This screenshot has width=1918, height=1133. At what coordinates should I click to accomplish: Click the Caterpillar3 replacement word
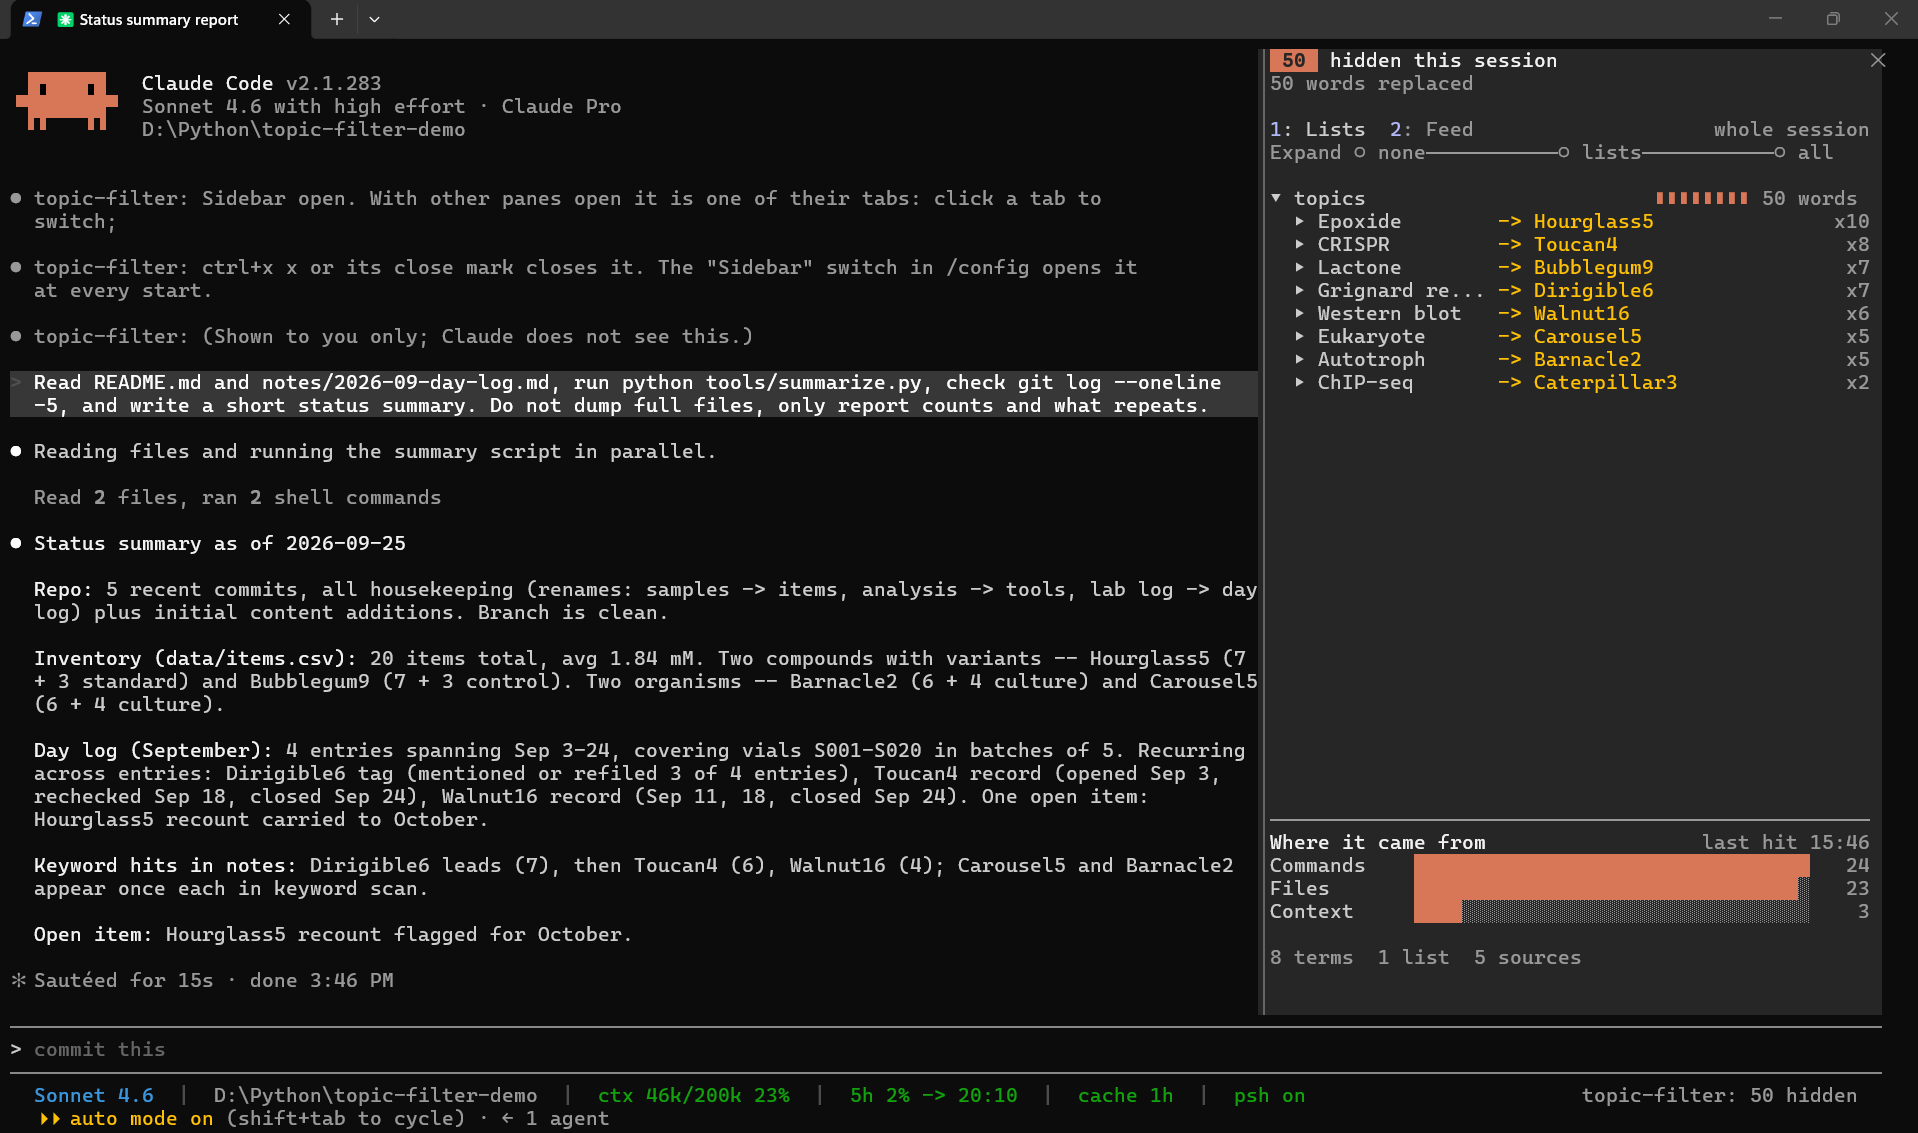click(1605, 382)
